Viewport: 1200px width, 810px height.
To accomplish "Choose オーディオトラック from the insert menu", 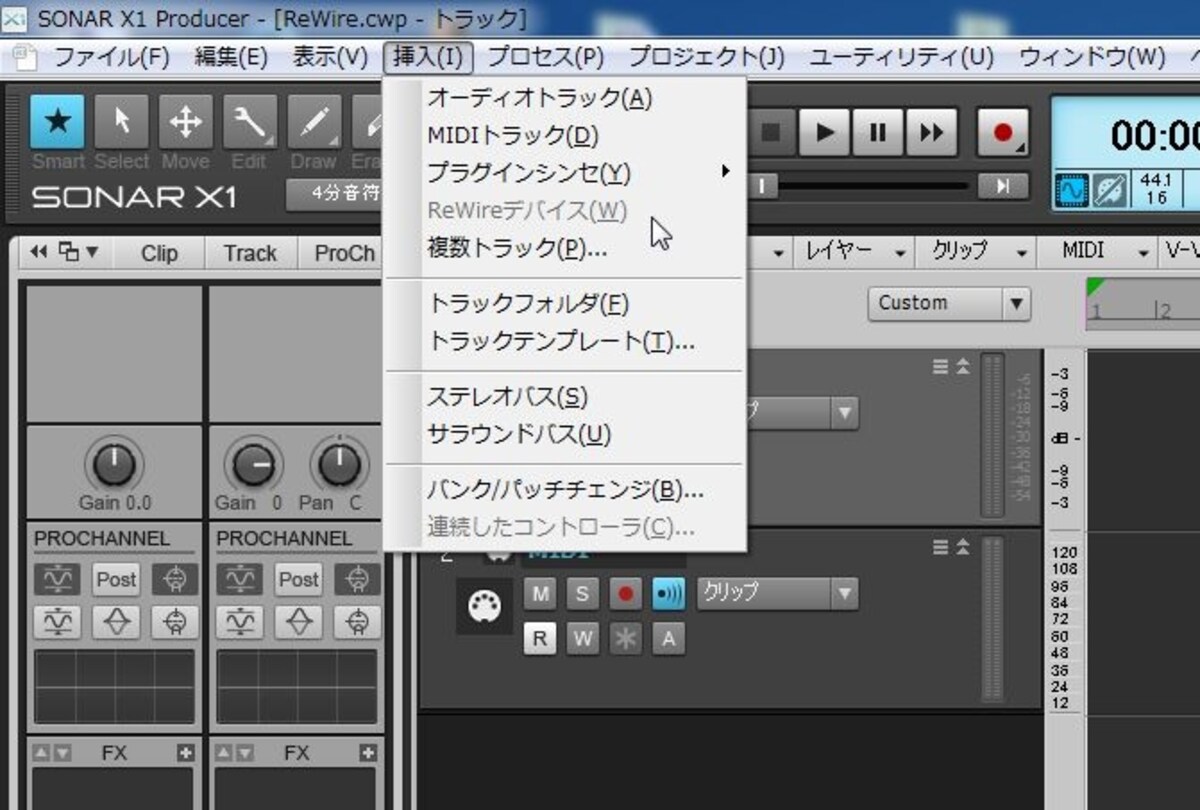I will point(564,97).
